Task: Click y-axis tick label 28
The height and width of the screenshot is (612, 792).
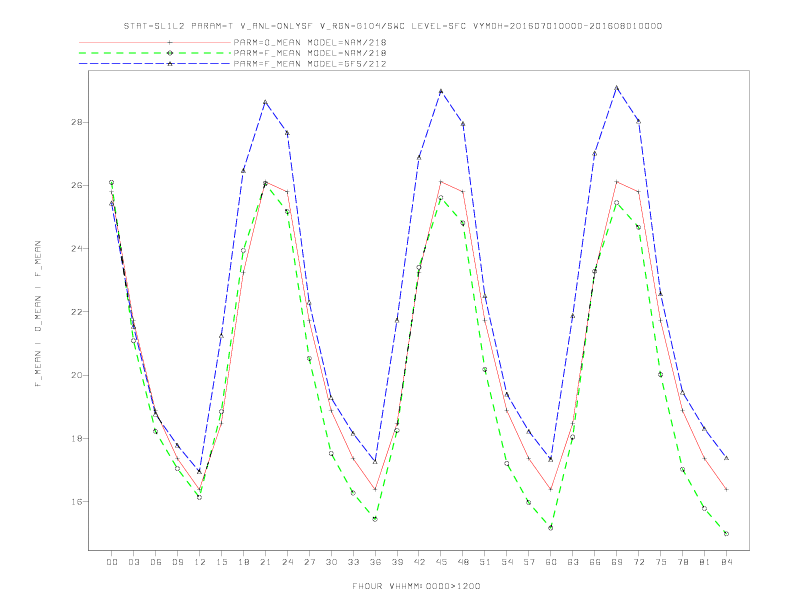Action: pyautogui.click(x=77, y=122)
